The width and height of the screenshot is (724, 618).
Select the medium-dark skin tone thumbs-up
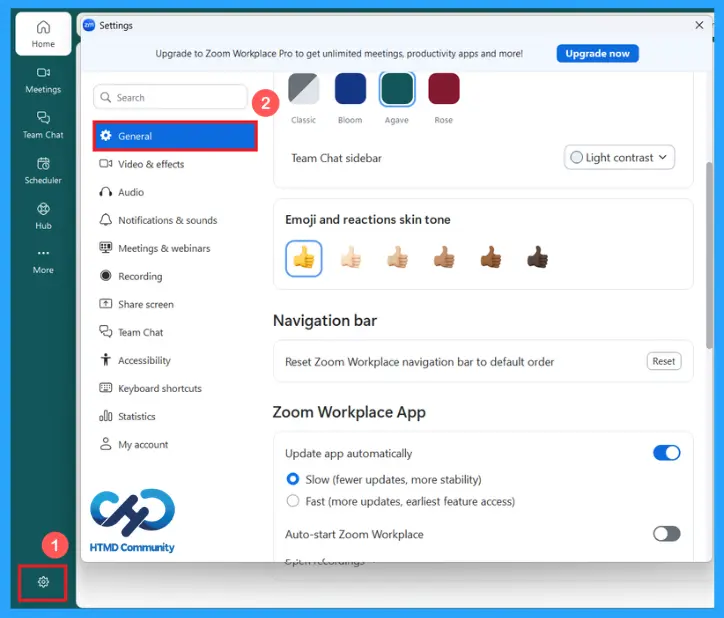point(491,258)
